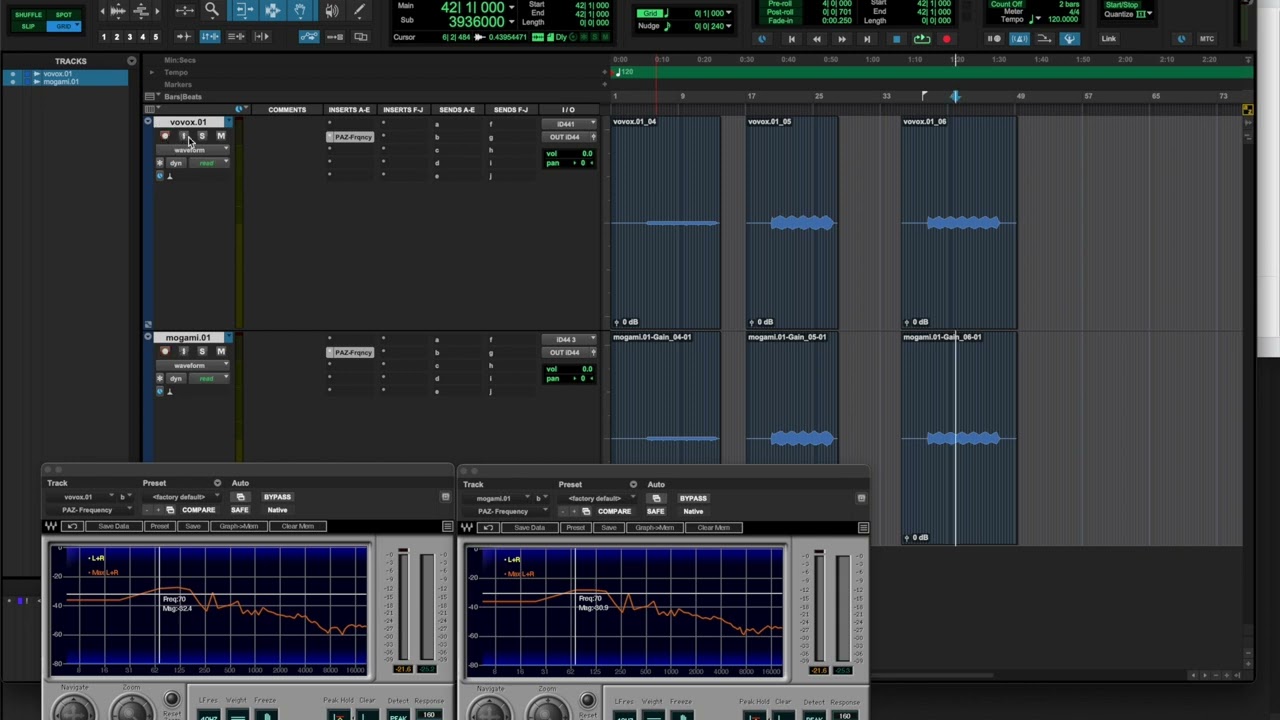Click the horizontal zoom toggle icon
This screenshot has width=1280, height=720.
185,11
